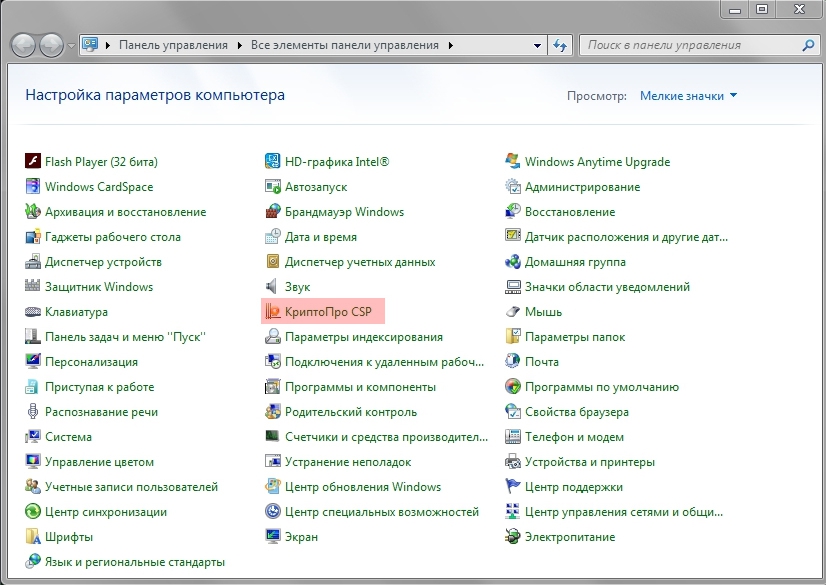Click the Звук speaker icon
The image size is (826, 585).
272,286
